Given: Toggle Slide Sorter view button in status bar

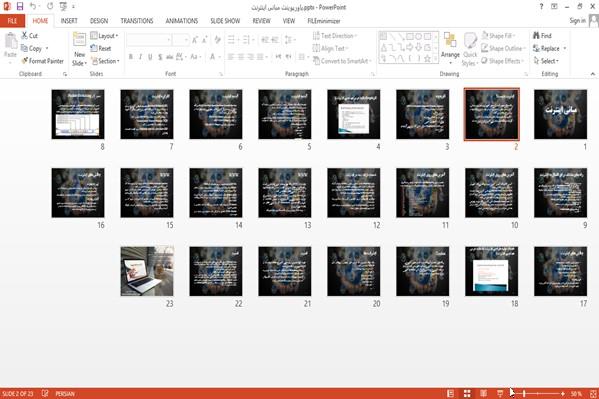Looking at the screenshot, I should point(467,393).
